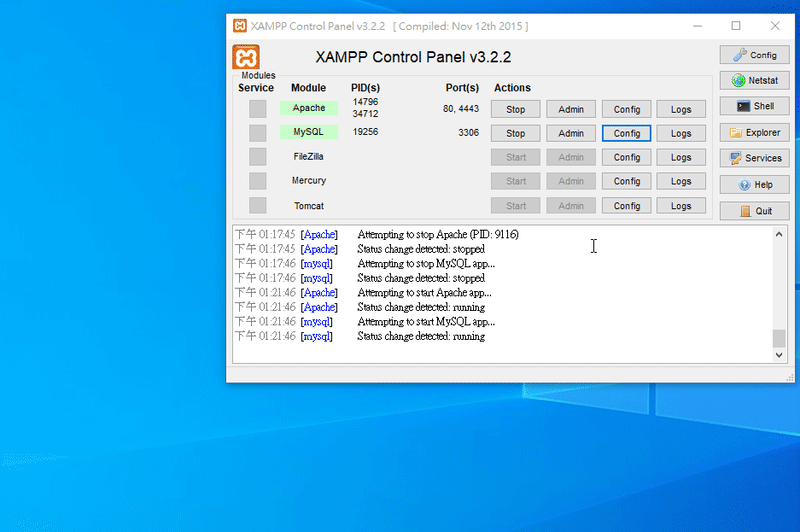
Task: Open Tomcat Config menu
Action: tap(627, 206)
